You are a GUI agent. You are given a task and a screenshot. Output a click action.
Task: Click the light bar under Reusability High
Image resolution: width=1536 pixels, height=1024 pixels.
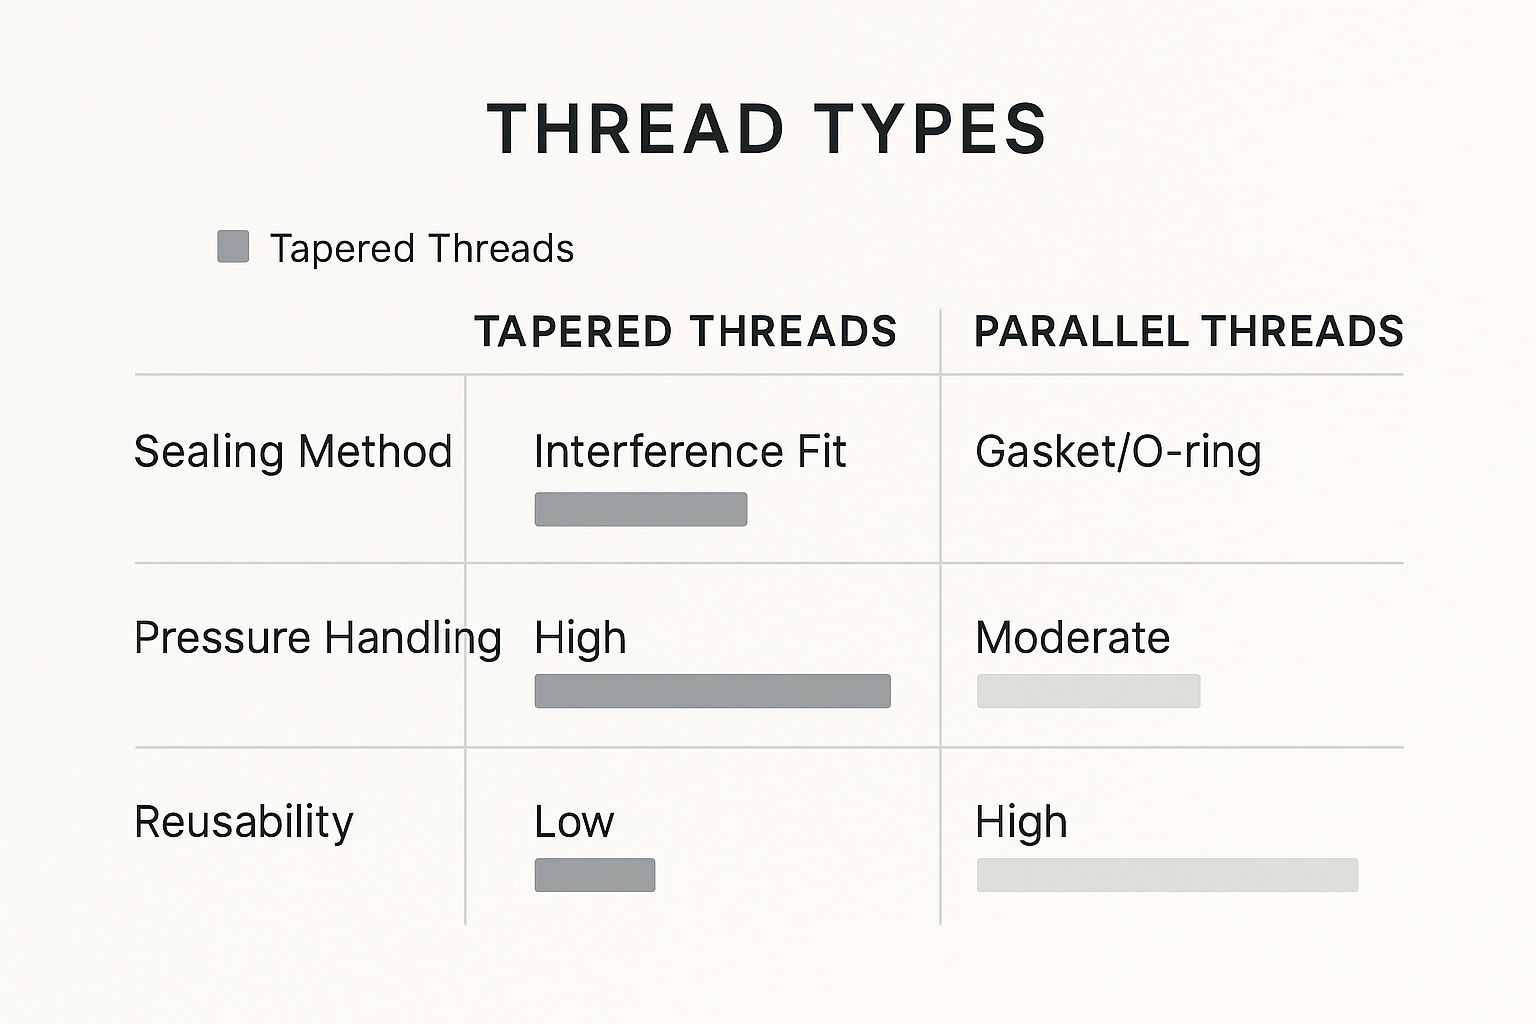(1167, 875)
